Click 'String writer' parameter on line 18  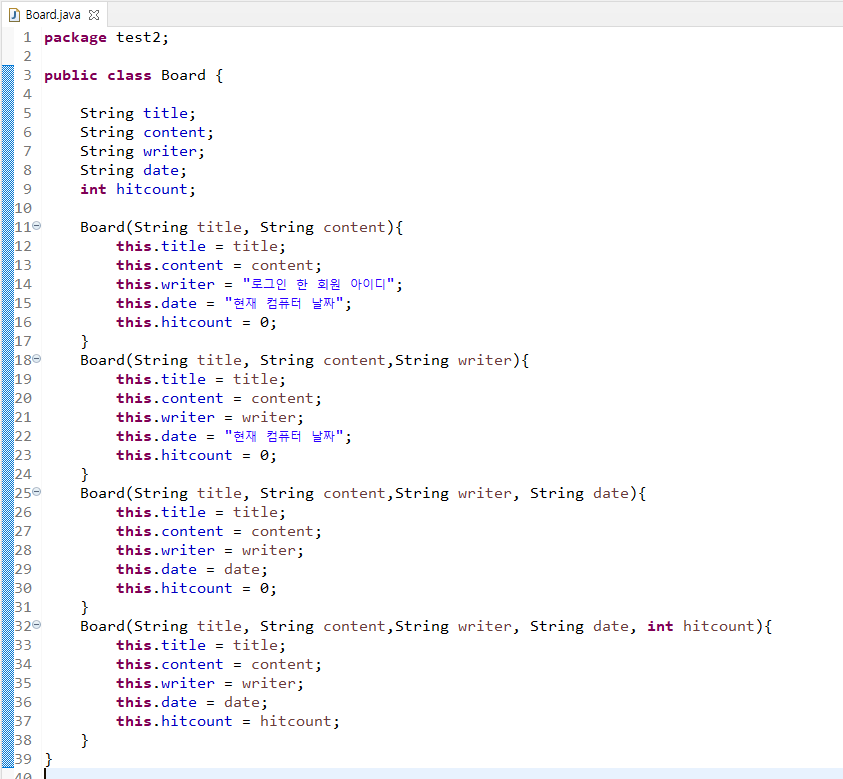click(x=454, y=360)
